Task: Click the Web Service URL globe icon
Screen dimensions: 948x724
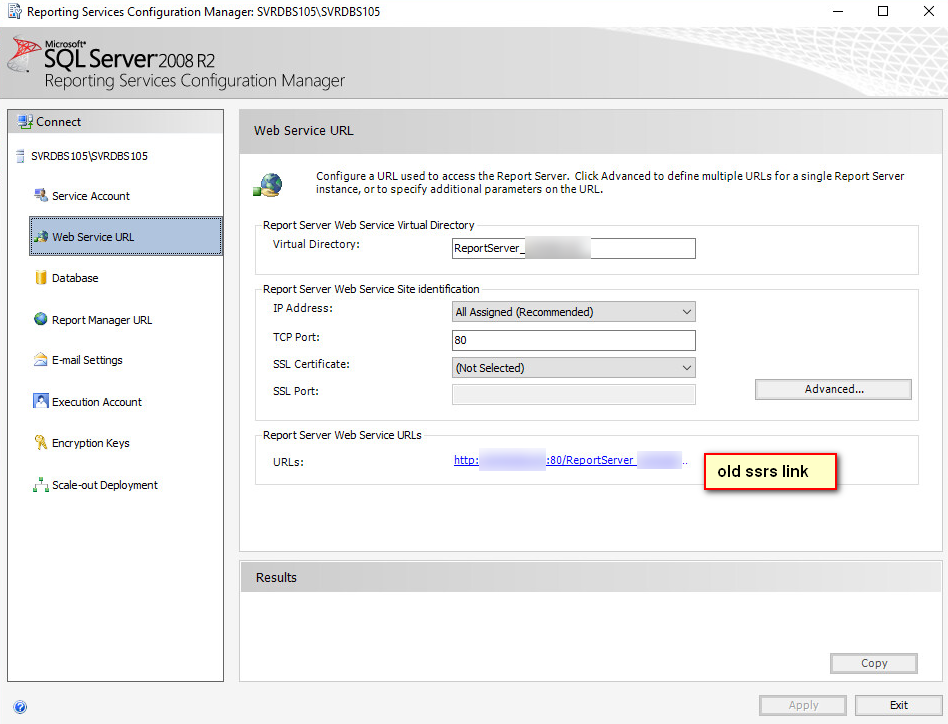Action: coord(41,236)
